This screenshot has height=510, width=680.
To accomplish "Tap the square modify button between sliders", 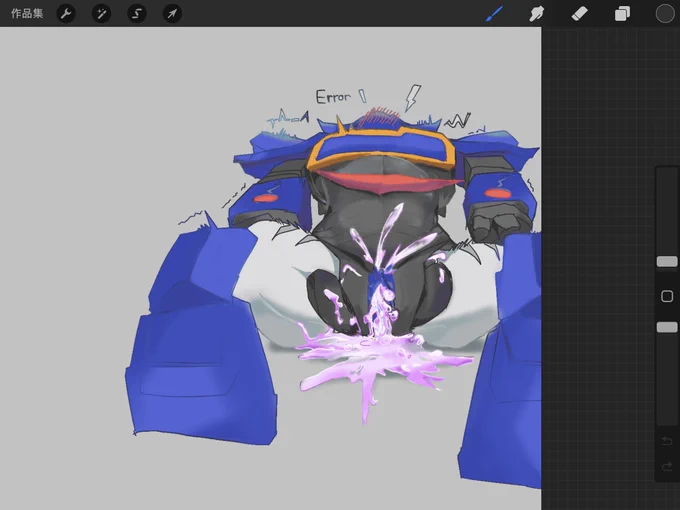I will point(667,296).
